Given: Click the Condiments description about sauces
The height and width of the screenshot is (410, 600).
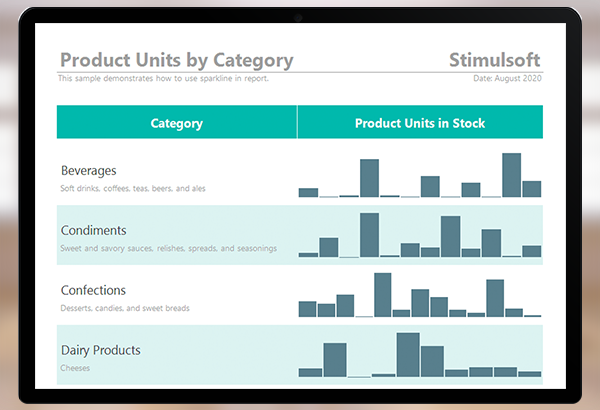Looking at the screenshot, I should 168,248.
